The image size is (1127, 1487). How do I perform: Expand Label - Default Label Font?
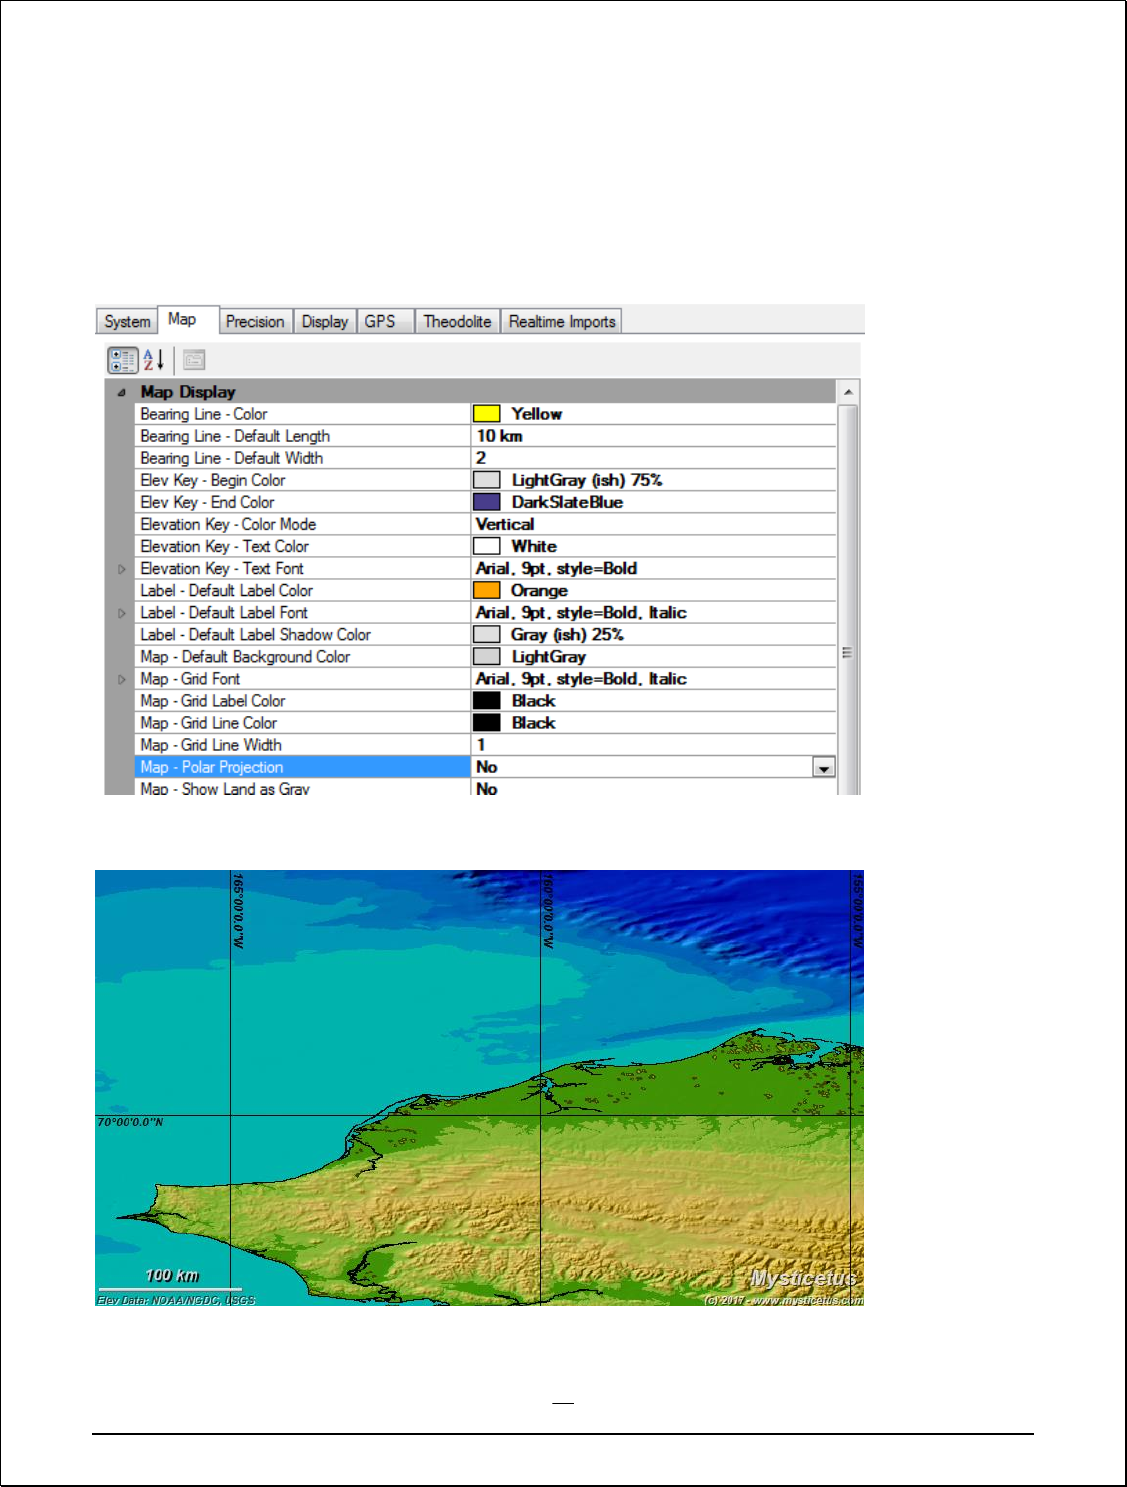point(122,613)
